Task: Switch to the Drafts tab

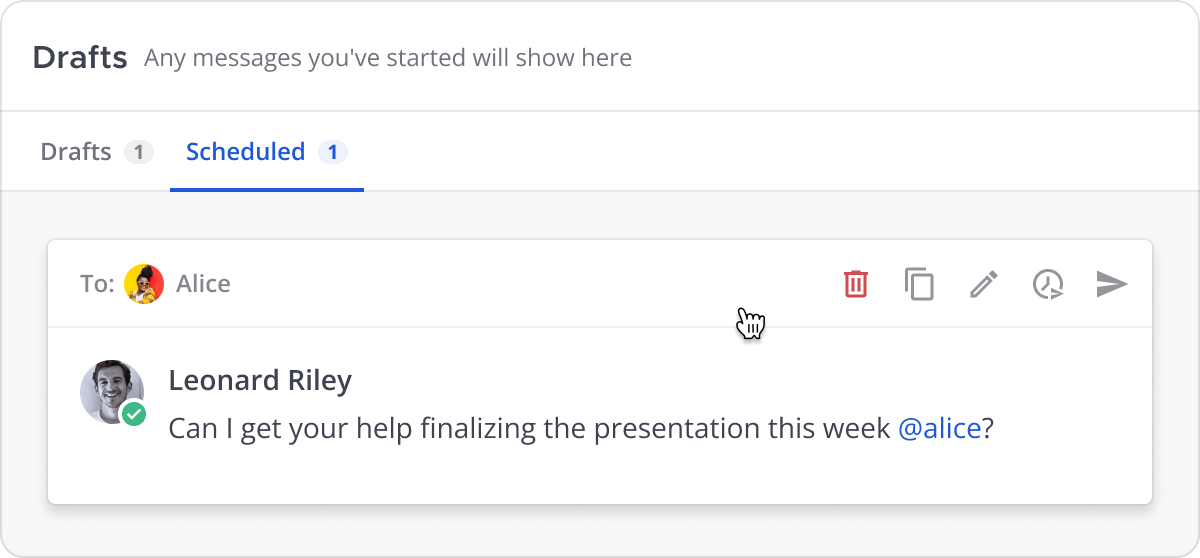Action: (x=76, y=152)
